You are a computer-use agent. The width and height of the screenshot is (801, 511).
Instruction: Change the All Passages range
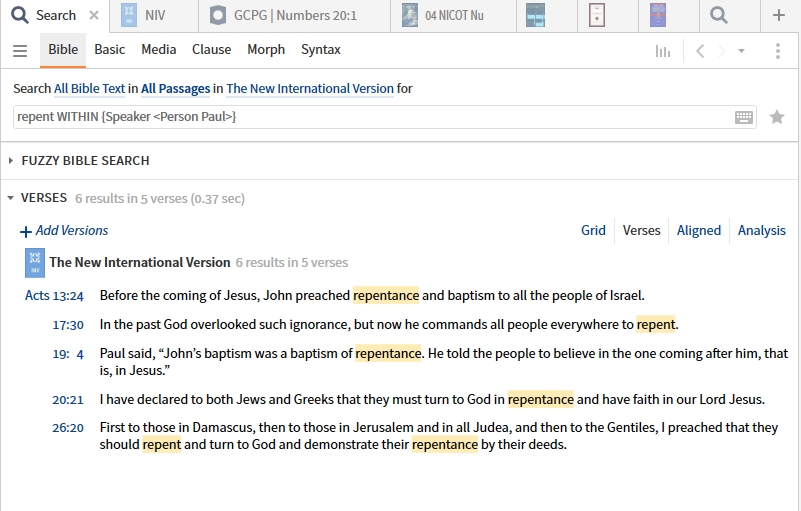[175, 88]
